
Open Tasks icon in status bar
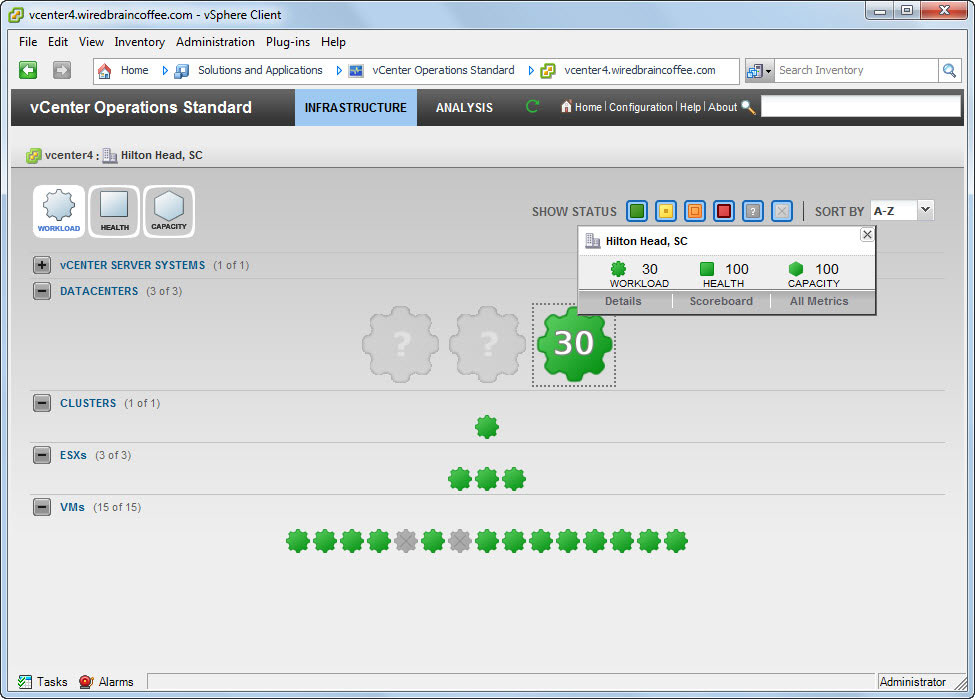pos(25,682)
